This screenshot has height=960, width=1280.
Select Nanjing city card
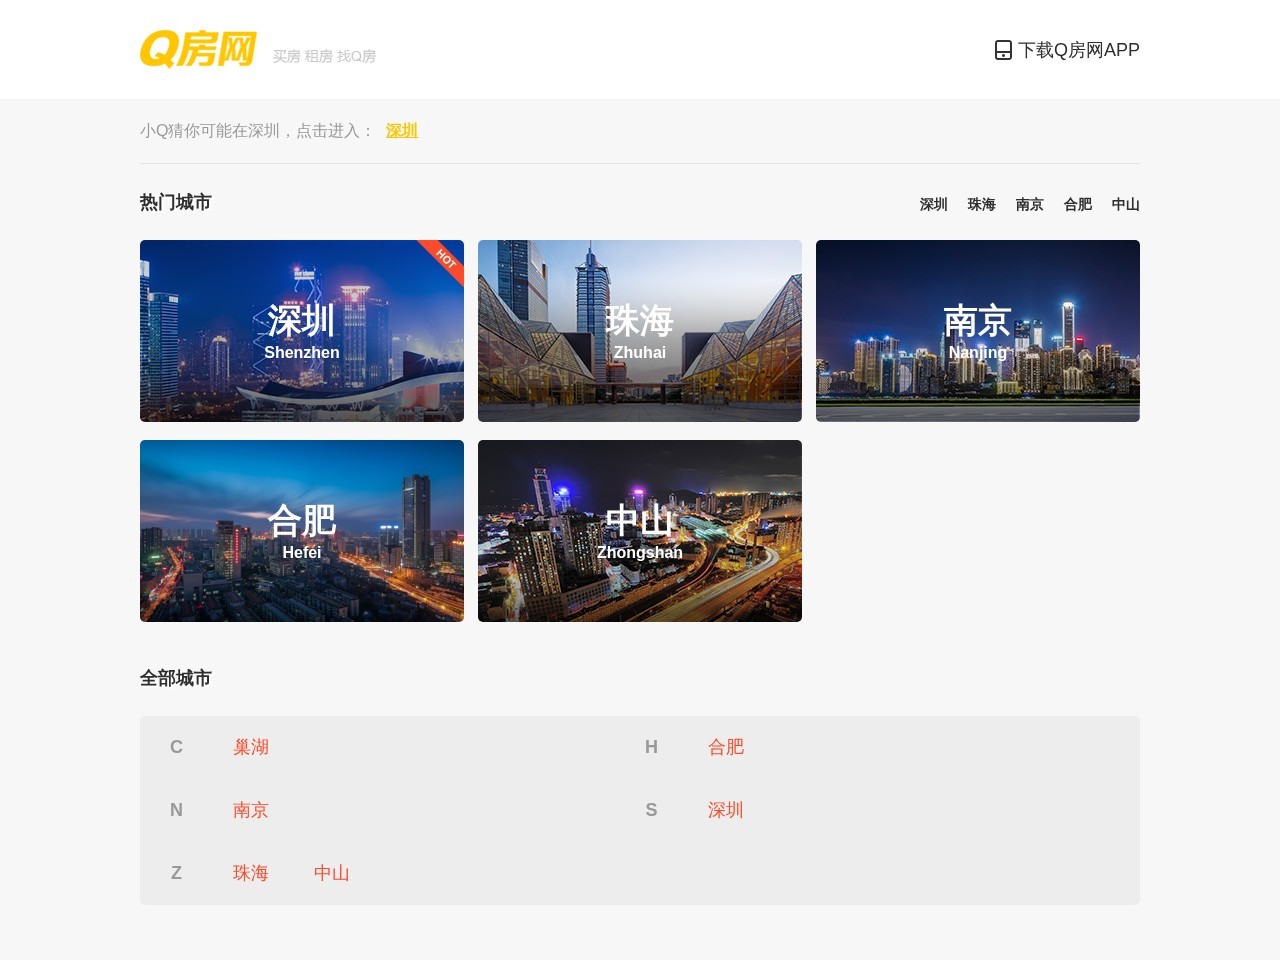tap(977, 330)
